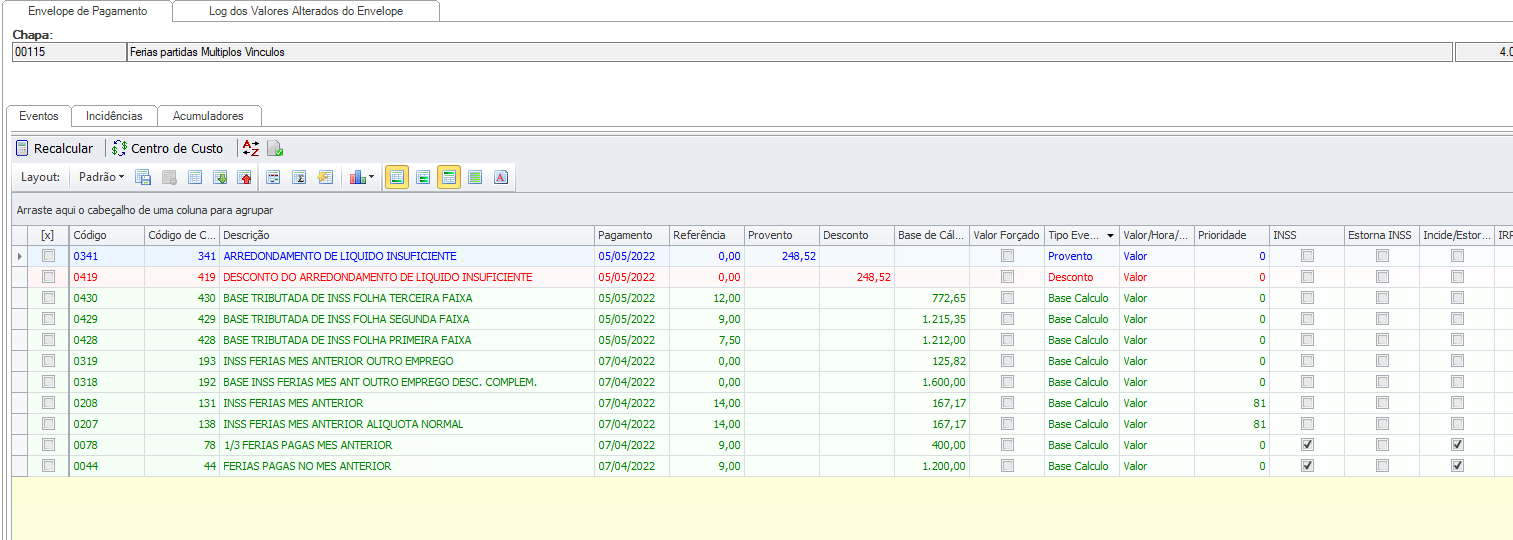Image resolution: width=1513 pixels, height=540 pixels.
Task: Click the group-by column header drop area
Action: coord(762,211)
